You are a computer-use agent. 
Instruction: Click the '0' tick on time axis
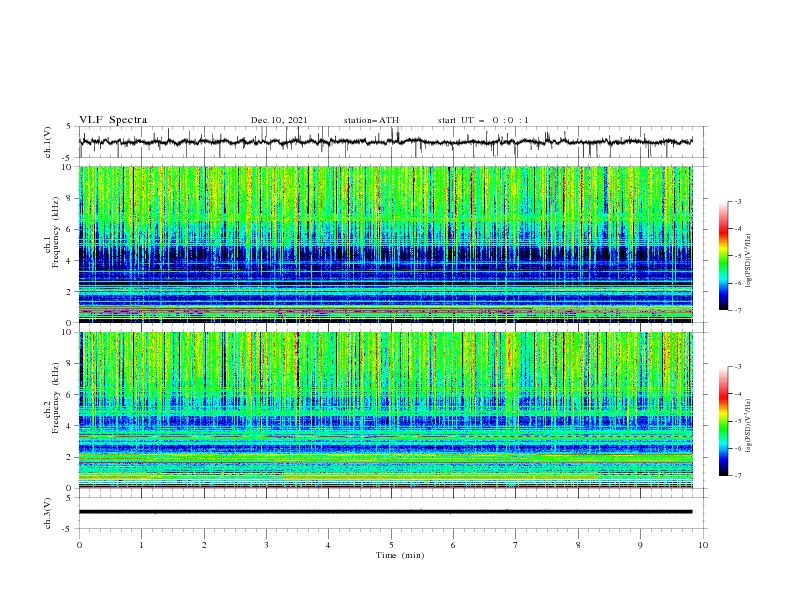(x=79, y=545)
